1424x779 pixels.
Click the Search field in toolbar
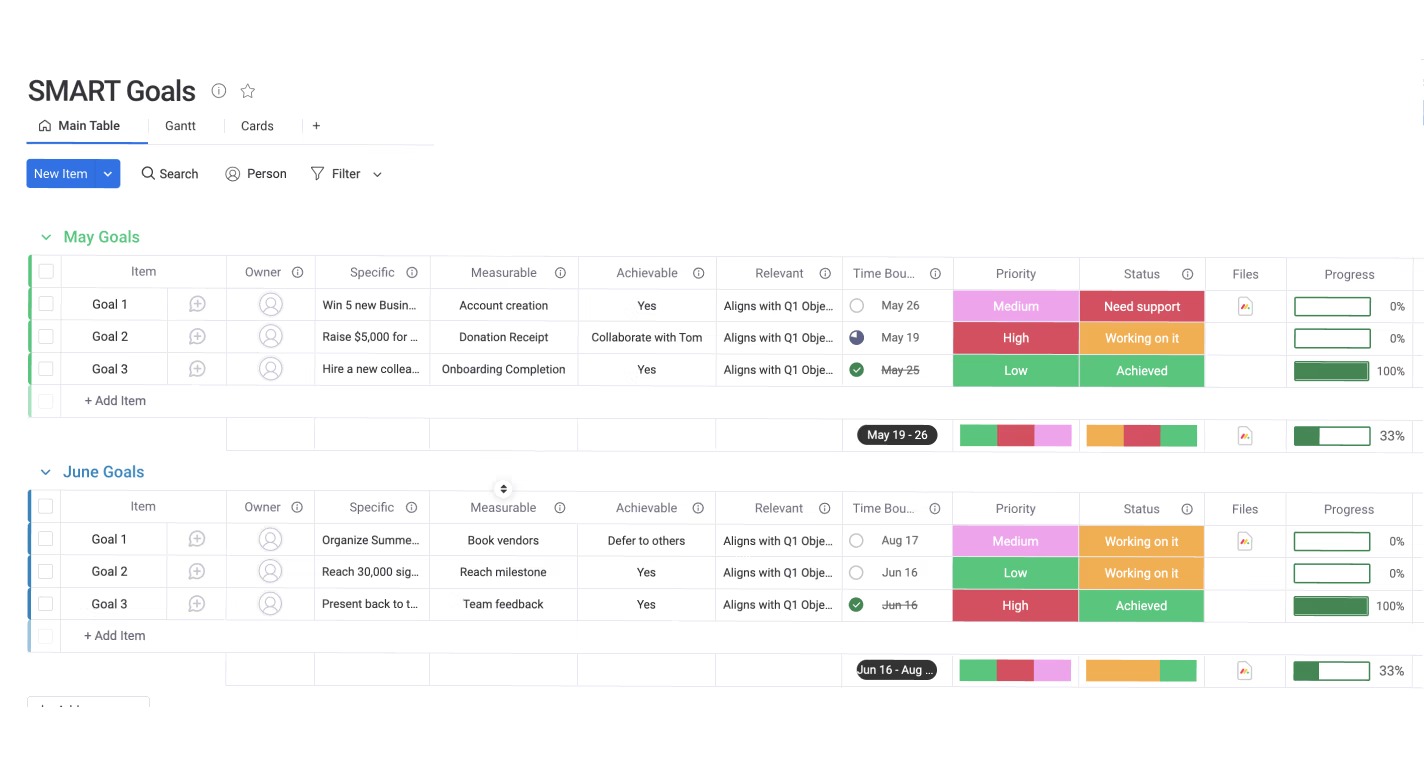(170, 174)
